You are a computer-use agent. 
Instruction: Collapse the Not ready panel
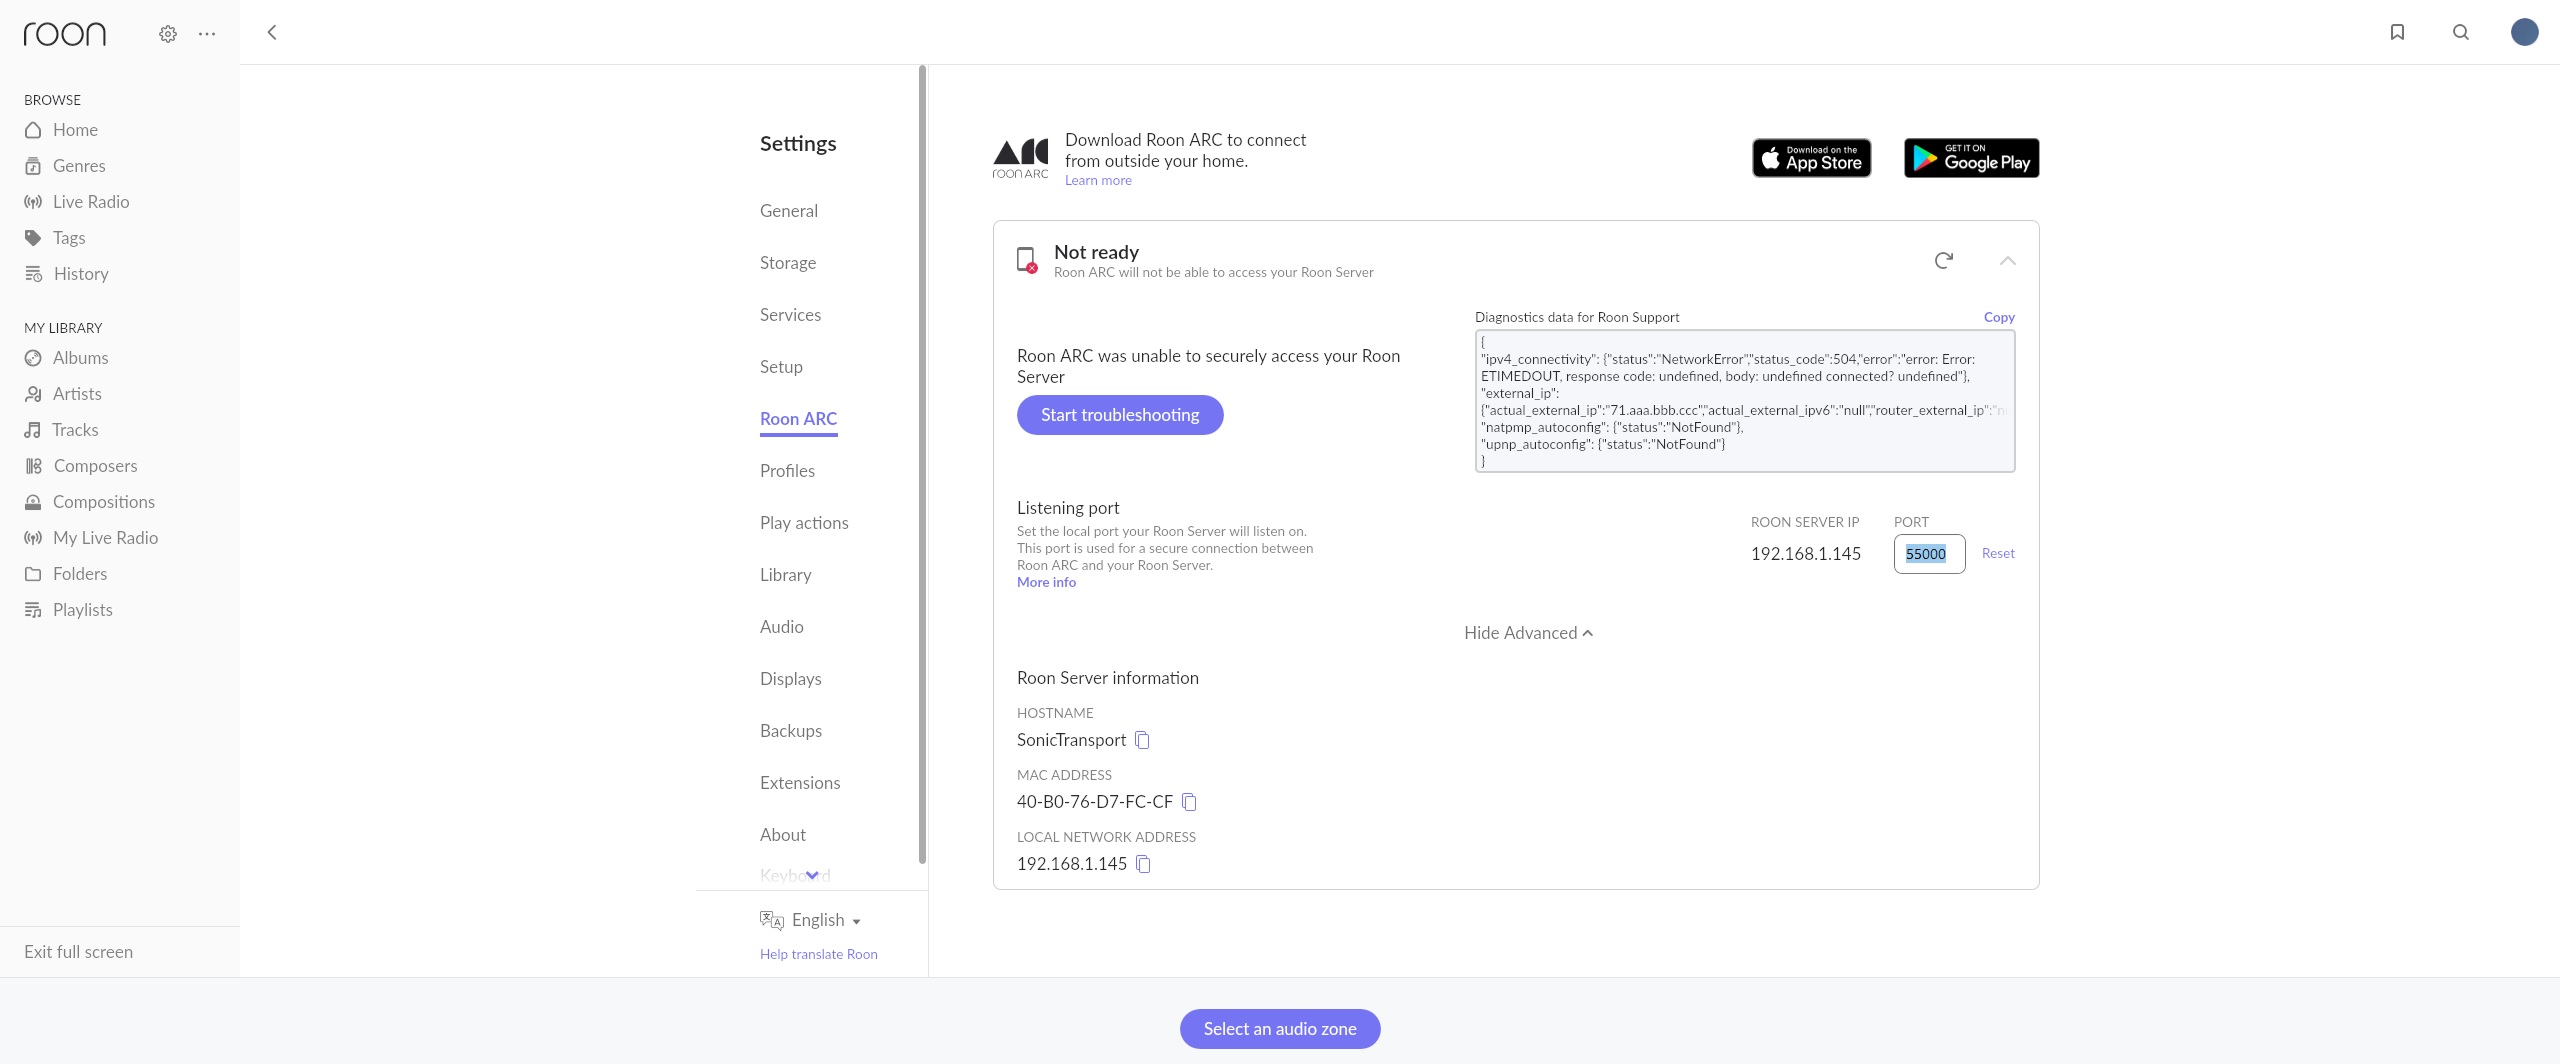tap(2007, 260)
